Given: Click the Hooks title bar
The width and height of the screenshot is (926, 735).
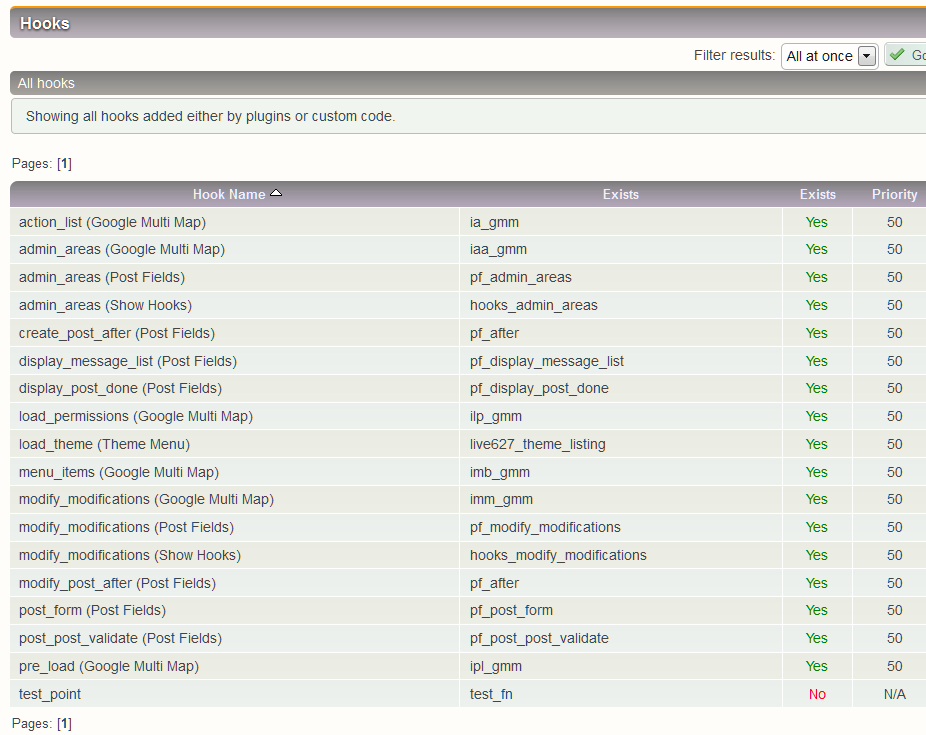Looking at the screenshot, I should [x=45, y=23].
